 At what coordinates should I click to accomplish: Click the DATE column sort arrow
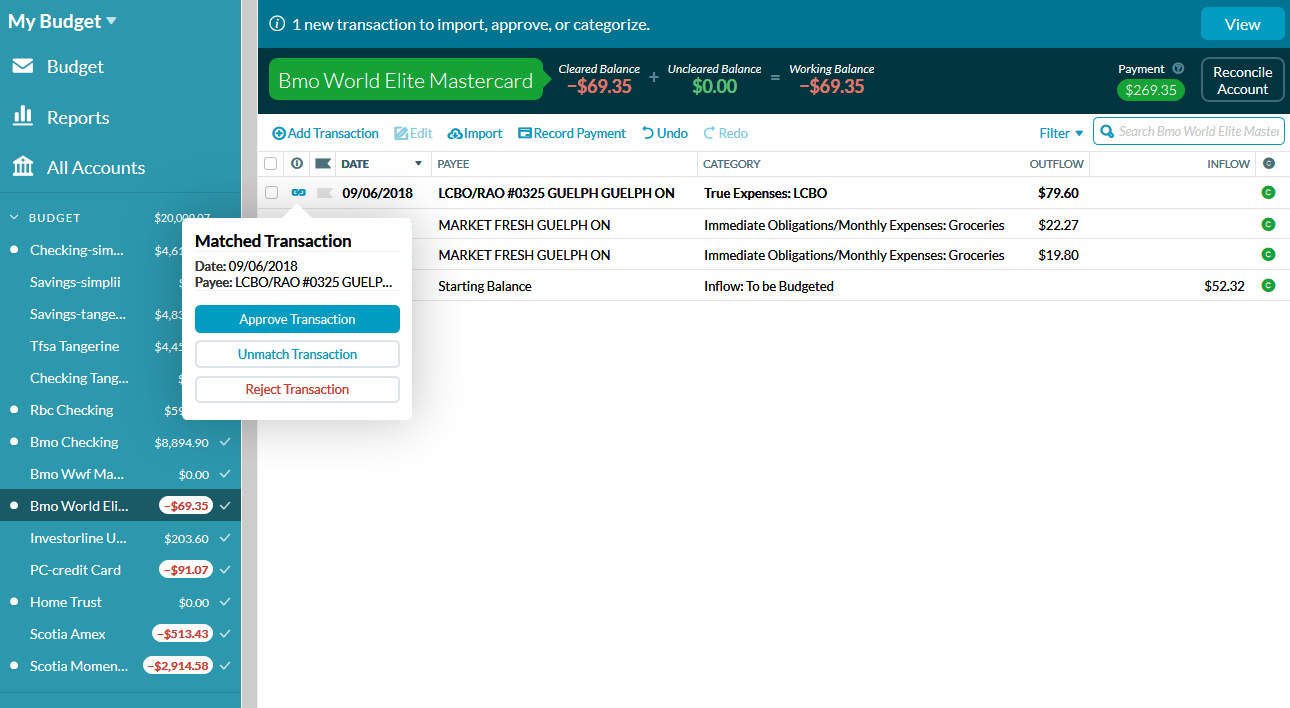(418, 163)
